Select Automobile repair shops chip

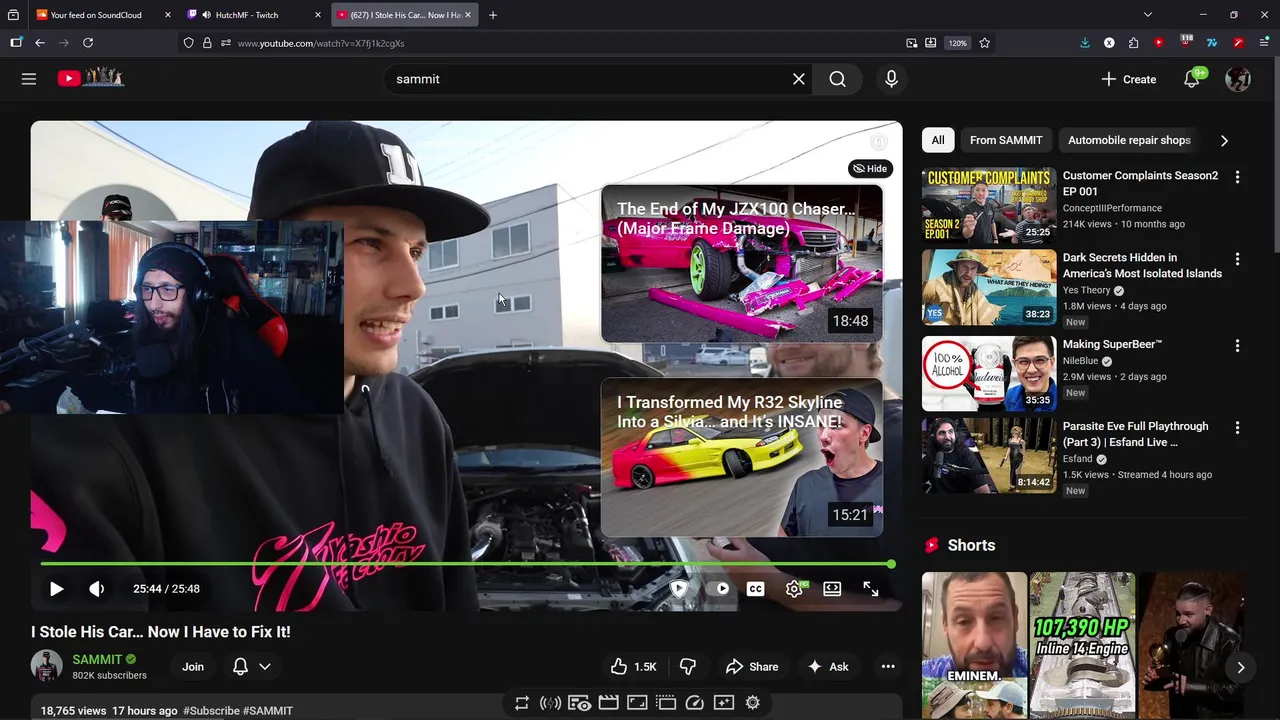click(1129, 140)
